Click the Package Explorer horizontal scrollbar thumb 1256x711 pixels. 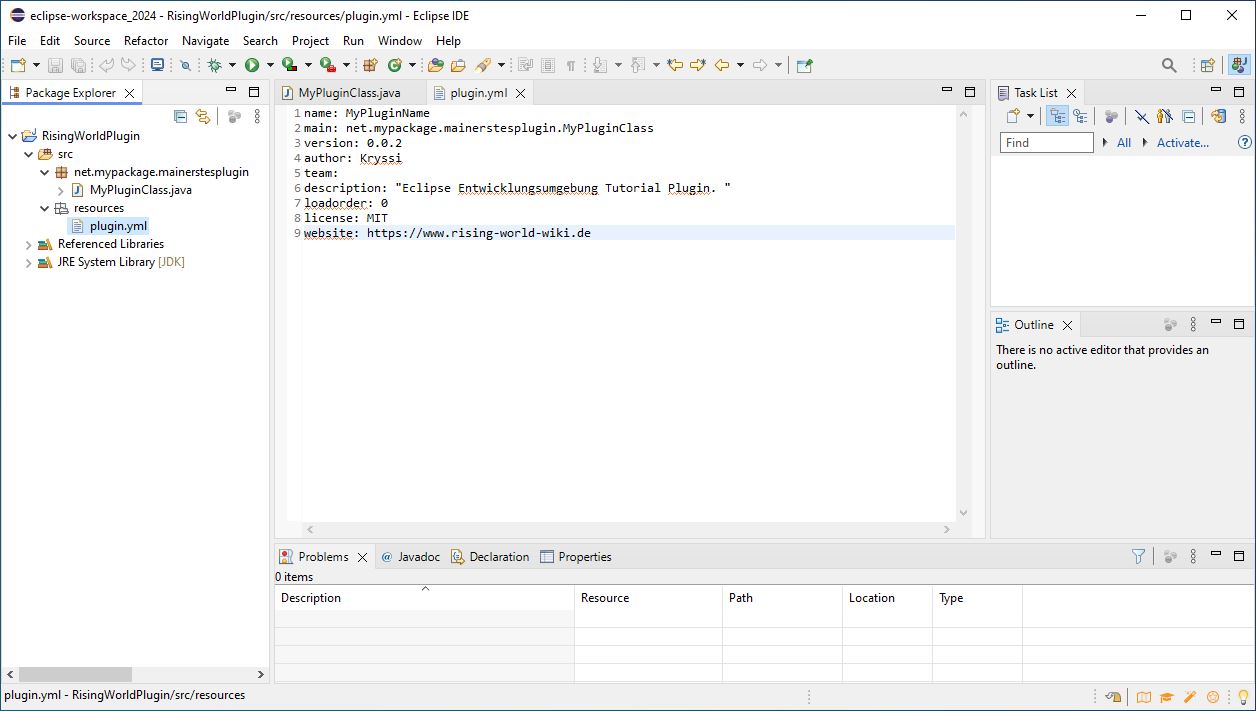pyautogui.click(x=75, y=674)
